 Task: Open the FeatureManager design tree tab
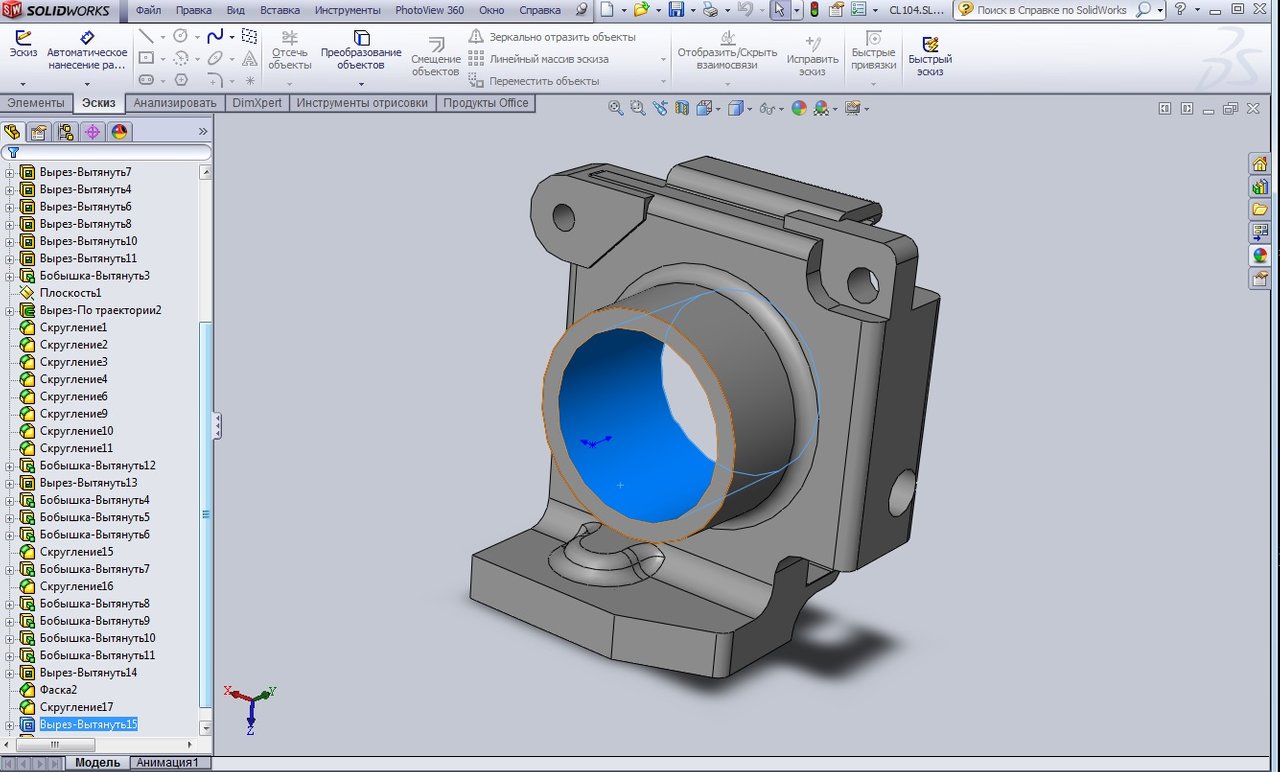click(12, 131)
